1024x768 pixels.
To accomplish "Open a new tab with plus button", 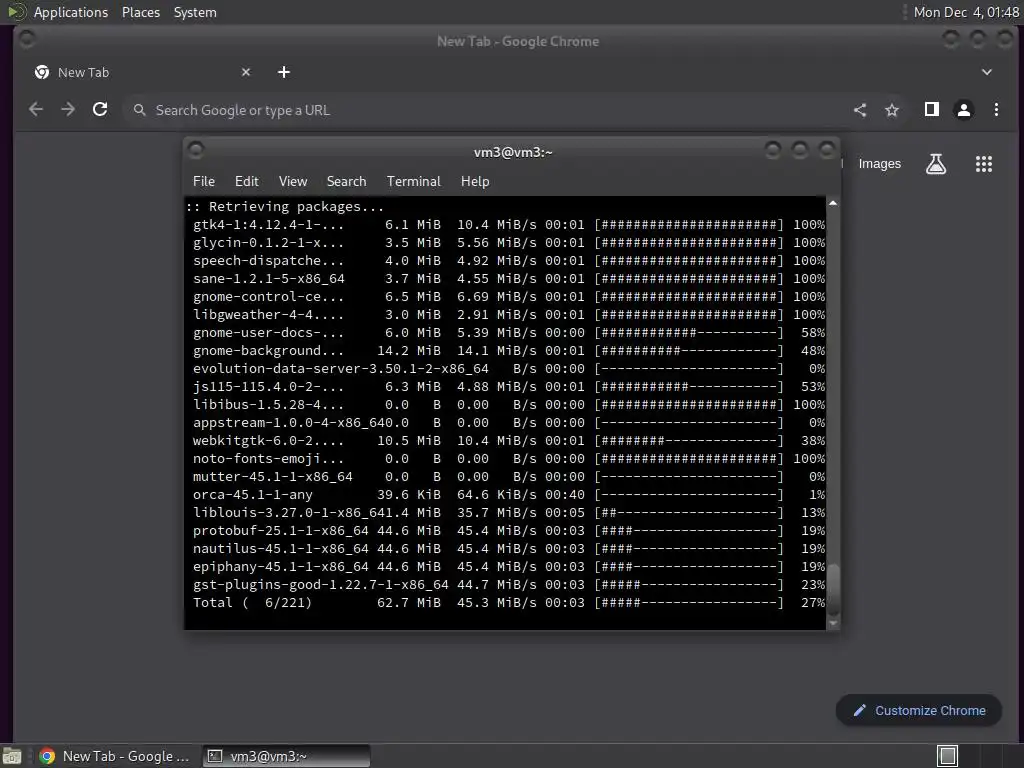I will [283, 72].
